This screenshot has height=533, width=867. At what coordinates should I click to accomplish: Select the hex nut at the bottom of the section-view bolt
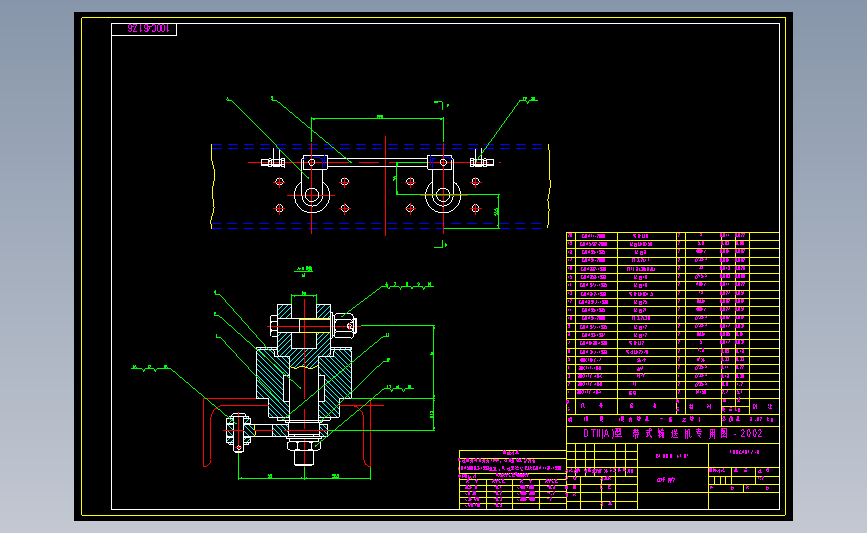pos(304,445)
